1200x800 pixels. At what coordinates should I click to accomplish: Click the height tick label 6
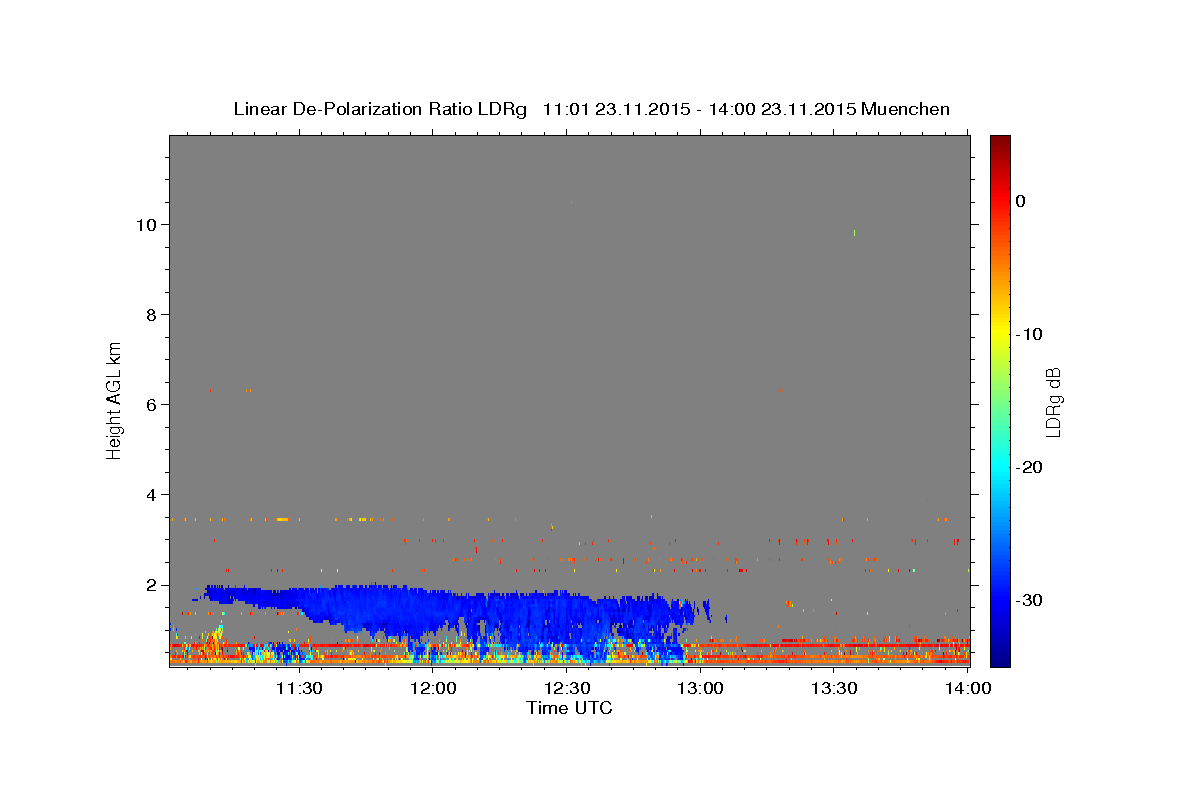point(153,405)
